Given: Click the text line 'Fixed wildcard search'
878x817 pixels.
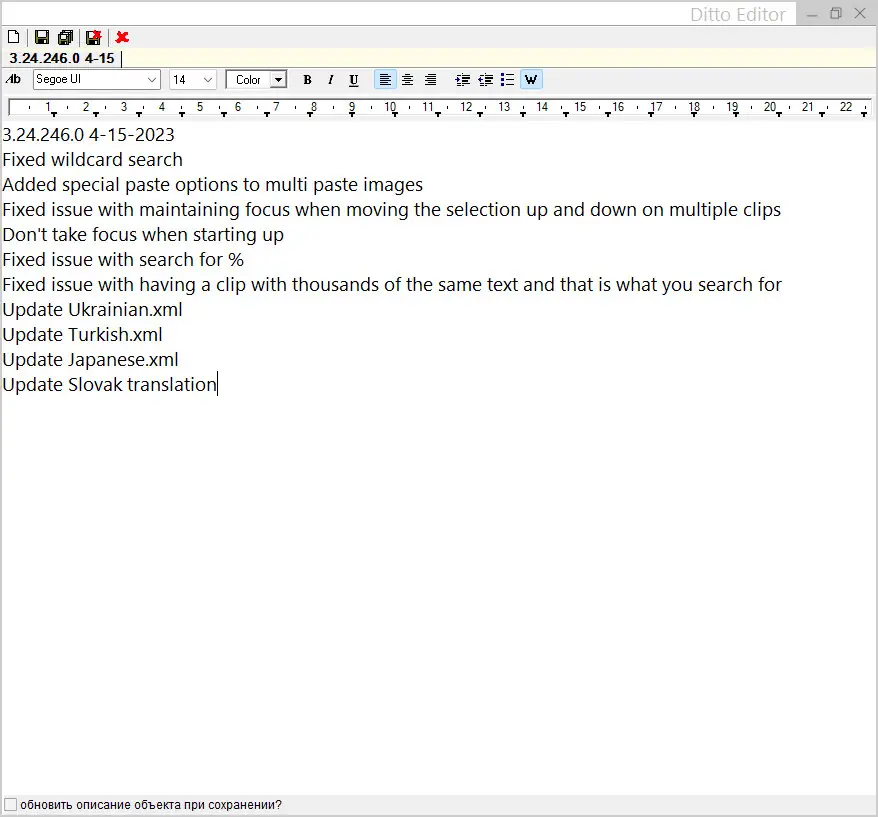Looking at the screenshot, I should click(92, 160).
